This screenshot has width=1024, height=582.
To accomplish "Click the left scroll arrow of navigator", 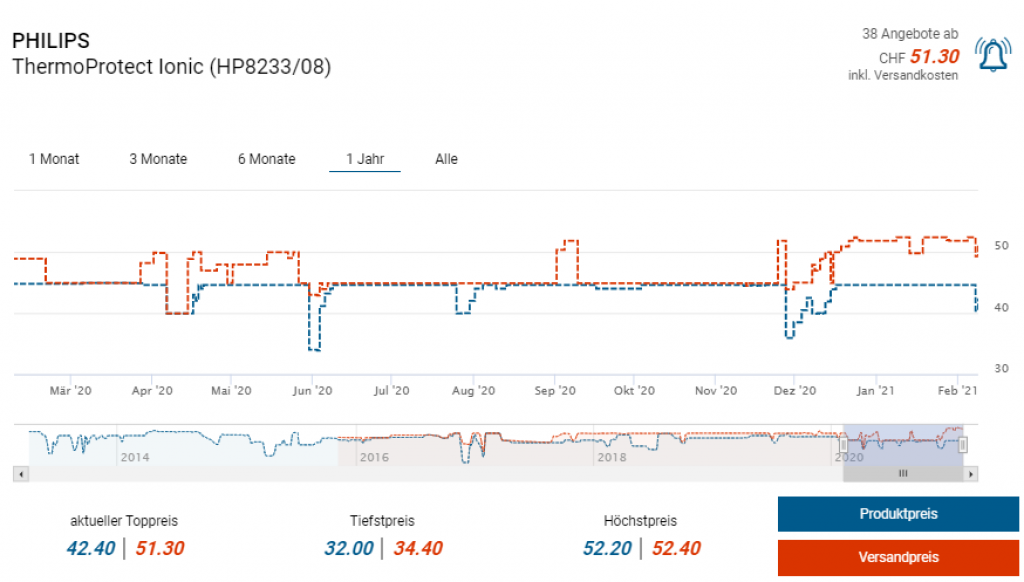I will pyautogui.click(x=21, y=474).
